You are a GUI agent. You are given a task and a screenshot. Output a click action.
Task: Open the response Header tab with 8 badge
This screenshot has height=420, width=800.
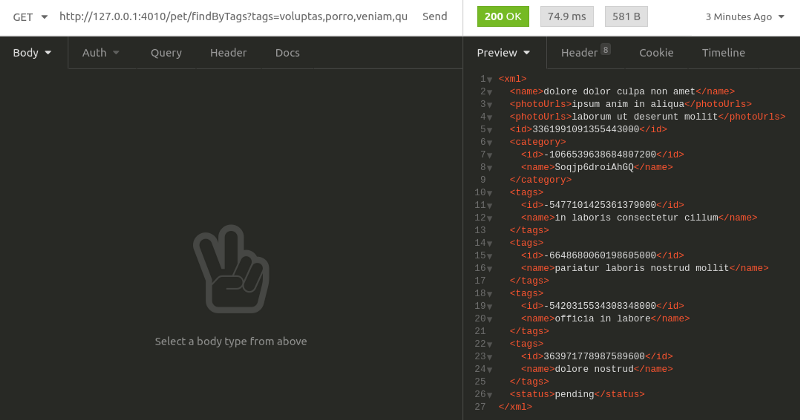(584, 53)
